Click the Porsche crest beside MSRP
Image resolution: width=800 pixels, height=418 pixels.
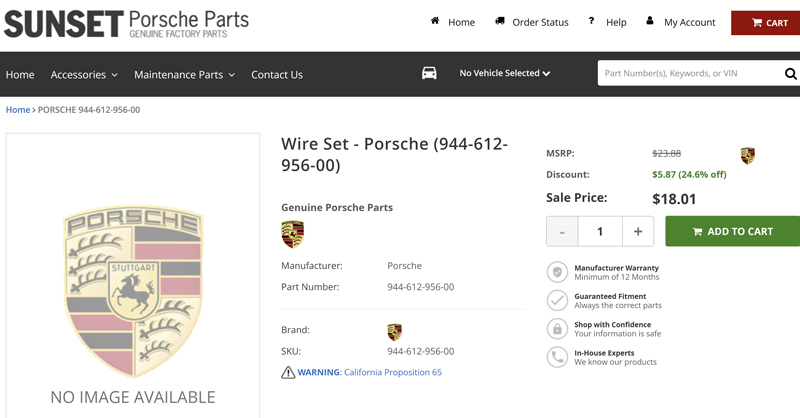[747, 156]
